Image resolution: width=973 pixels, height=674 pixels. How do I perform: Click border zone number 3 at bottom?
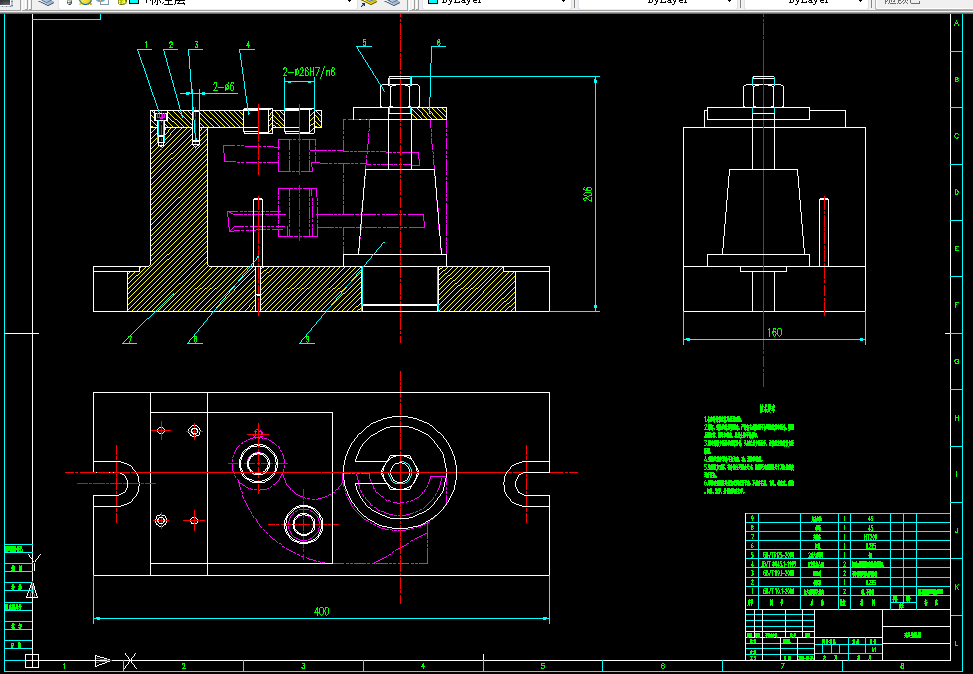click(x=303, y=666)
